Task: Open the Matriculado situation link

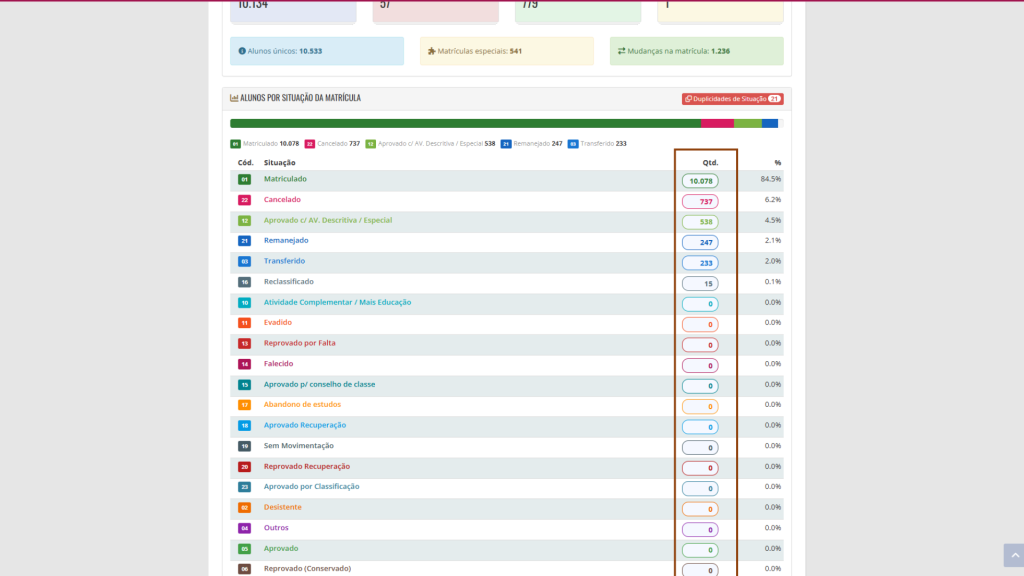Action: [x=285, y=179]
